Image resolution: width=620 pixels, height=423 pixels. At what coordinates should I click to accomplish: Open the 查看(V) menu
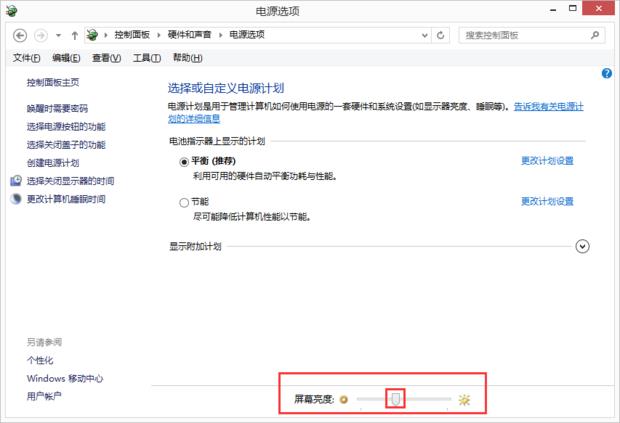pyautogui.click(x=106, y=58)
